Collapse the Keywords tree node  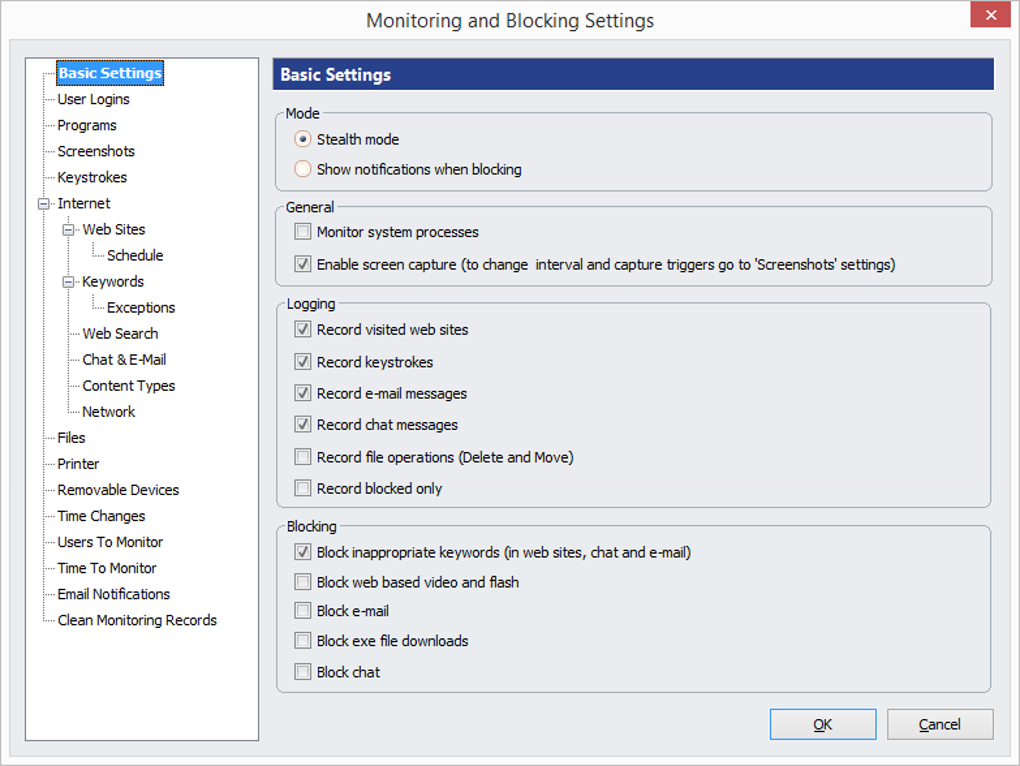pyautogui.click(x=69, y=282)
